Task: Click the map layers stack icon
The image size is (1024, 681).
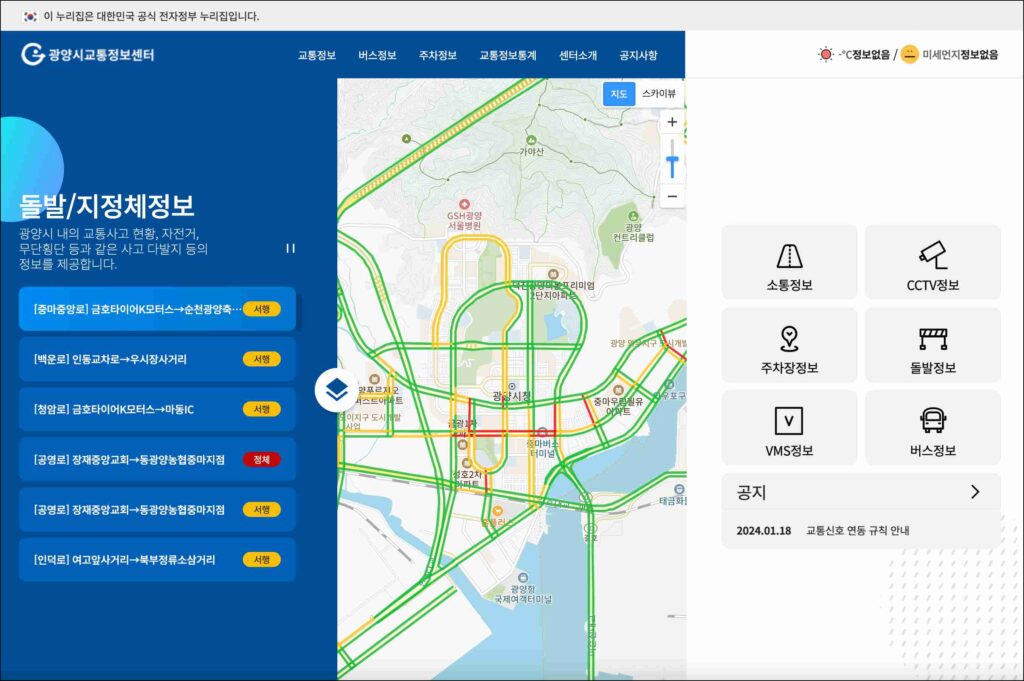Action: pos(337,390)
